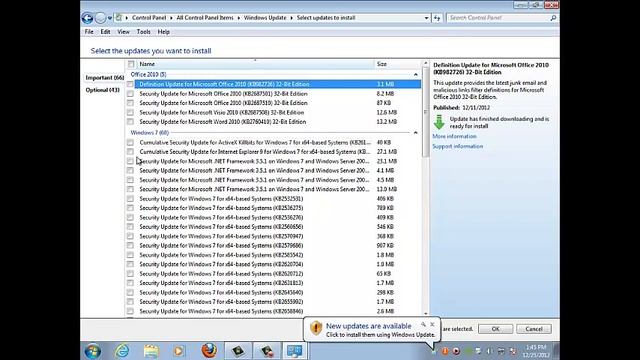Click the Forward navigation arrow button
This screenshot has width=640, height=360.
tap(100, 18)
